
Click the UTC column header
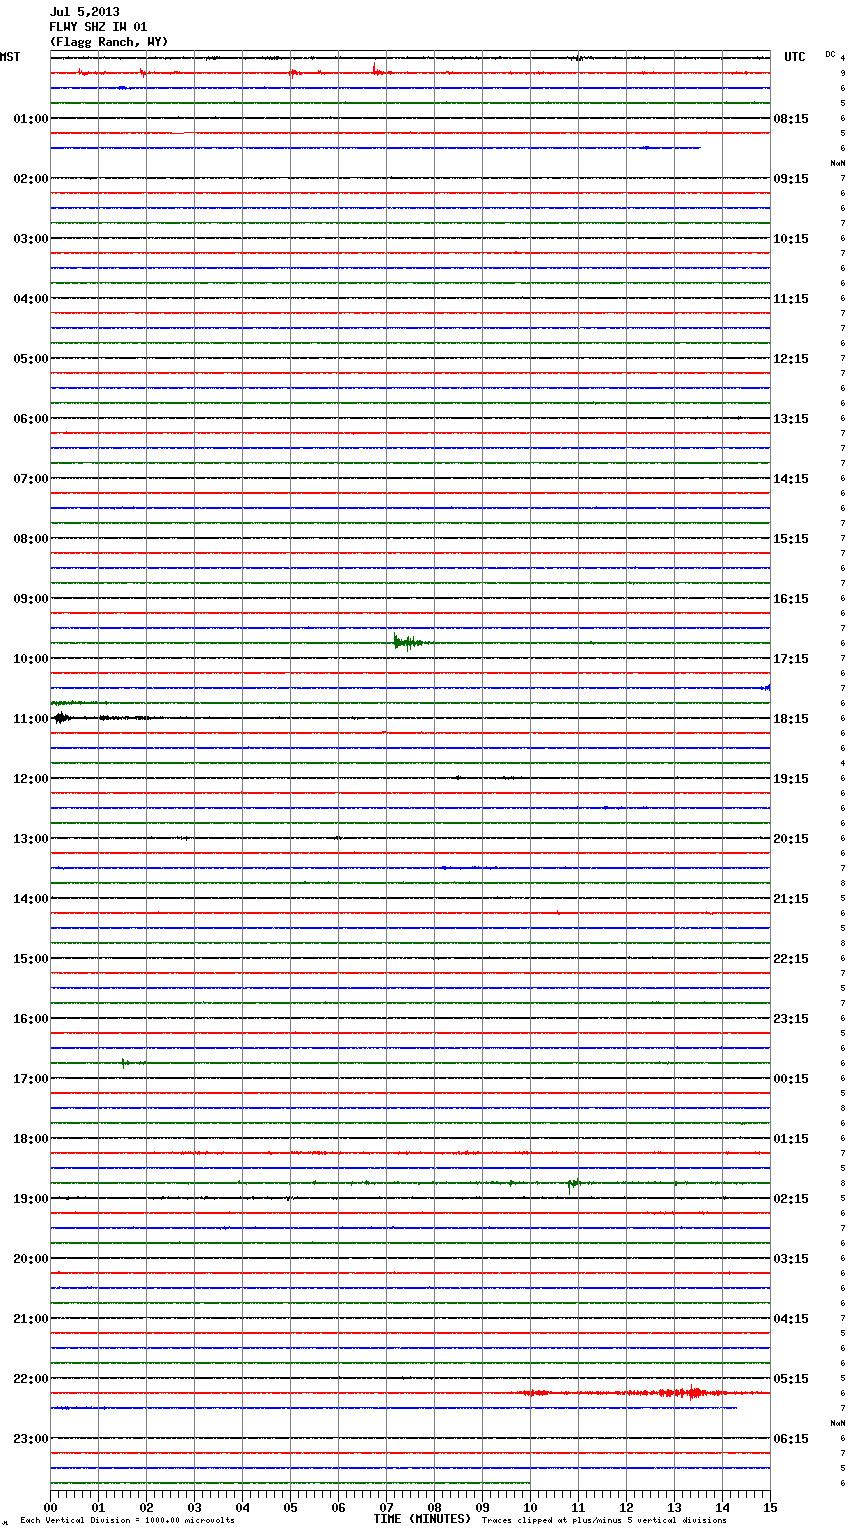pos(794,57)
